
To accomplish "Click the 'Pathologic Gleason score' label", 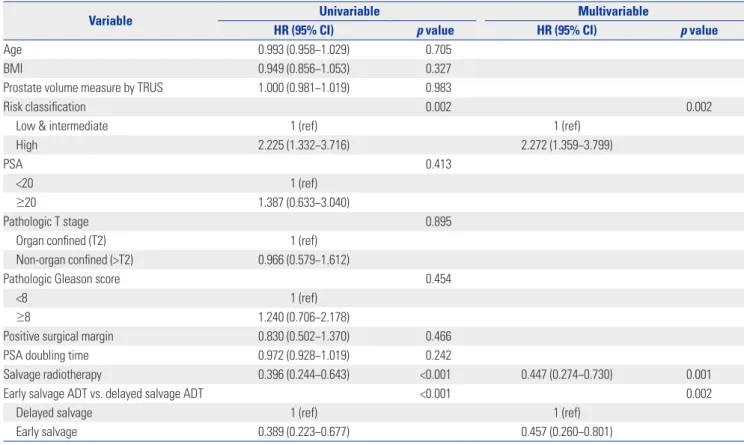I will (62, 279).
